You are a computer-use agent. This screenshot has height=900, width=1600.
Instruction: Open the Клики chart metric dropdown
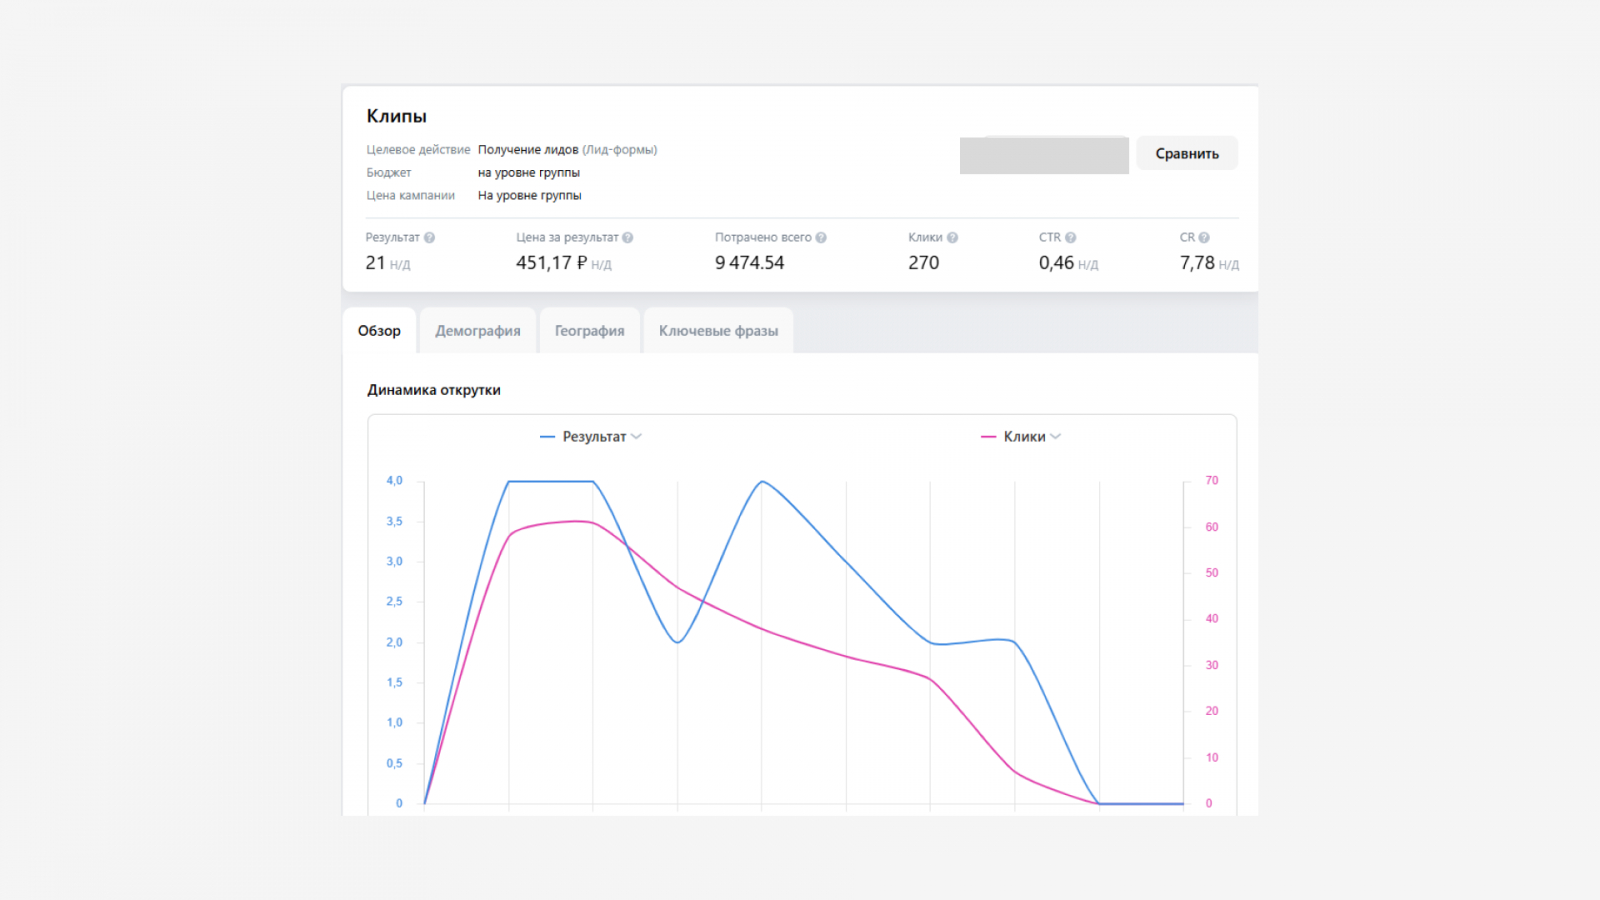pyautogui.click(x=1056, y=437)
